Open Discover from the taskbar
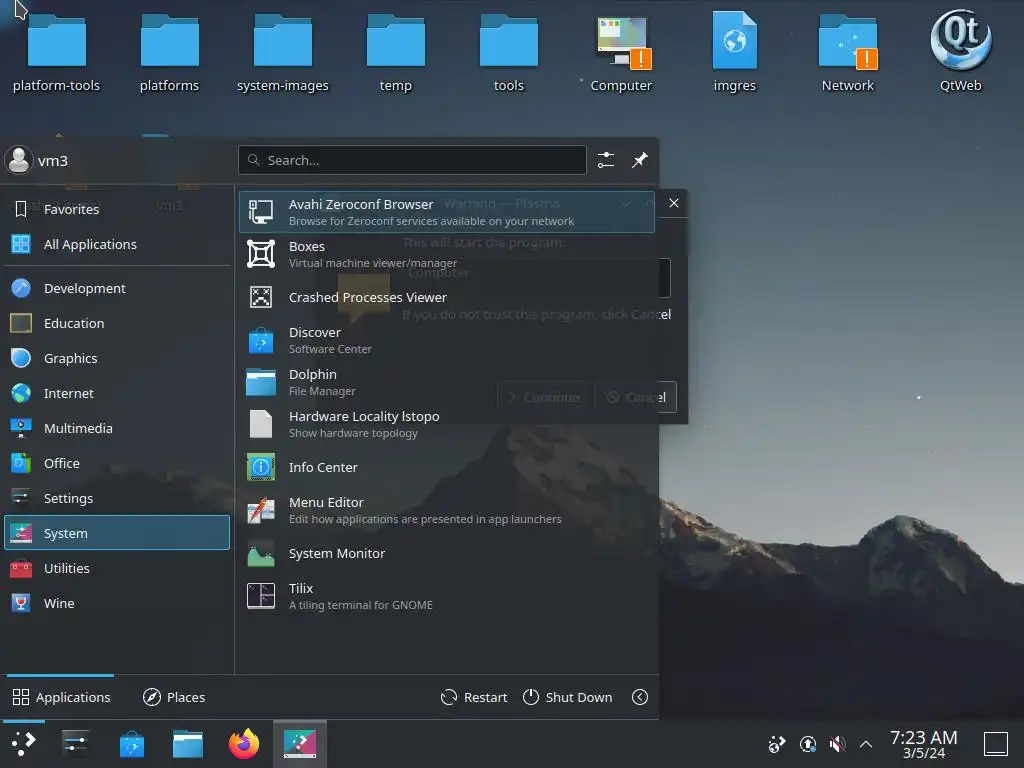Screen dimensions: 1024x768 pos(132,744)
